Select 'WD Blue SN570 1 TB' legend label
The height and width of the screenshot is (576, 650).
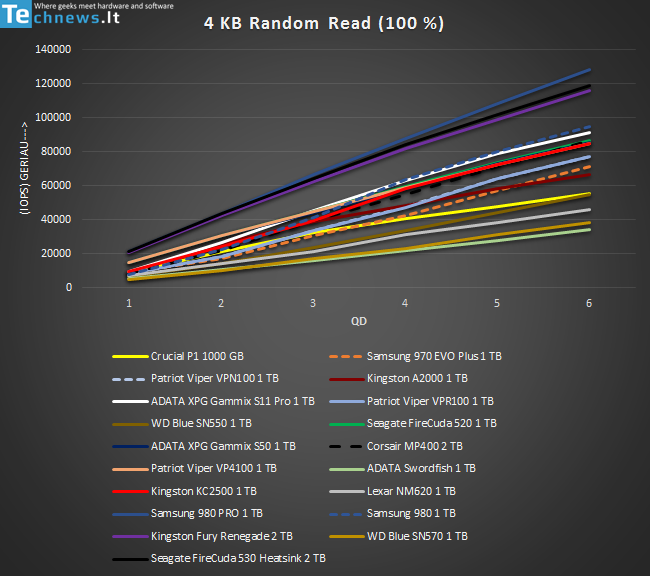417,536
